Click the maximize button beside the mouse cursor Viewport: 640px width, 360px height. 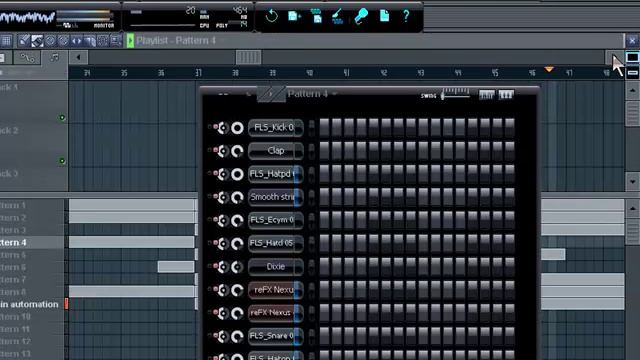632,57
